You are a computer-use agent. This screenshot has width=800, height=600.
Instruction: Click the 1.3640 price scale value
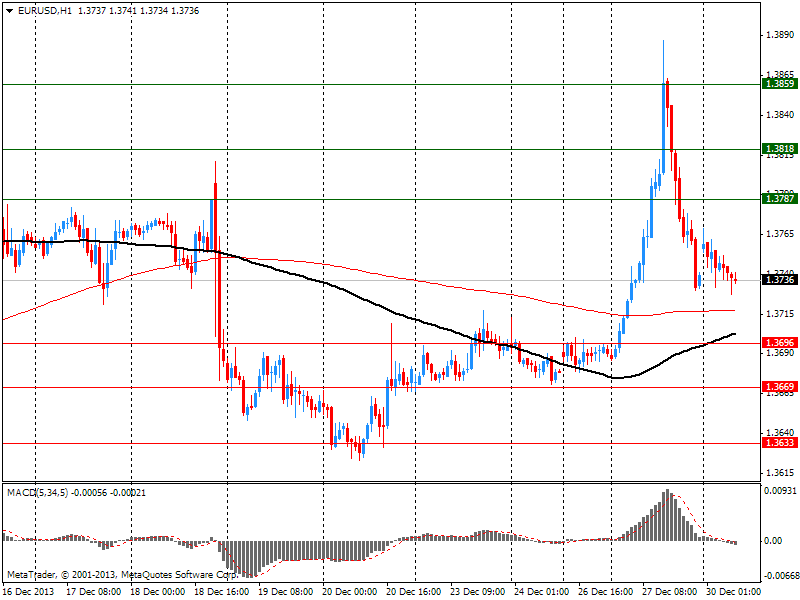[780, 432]
